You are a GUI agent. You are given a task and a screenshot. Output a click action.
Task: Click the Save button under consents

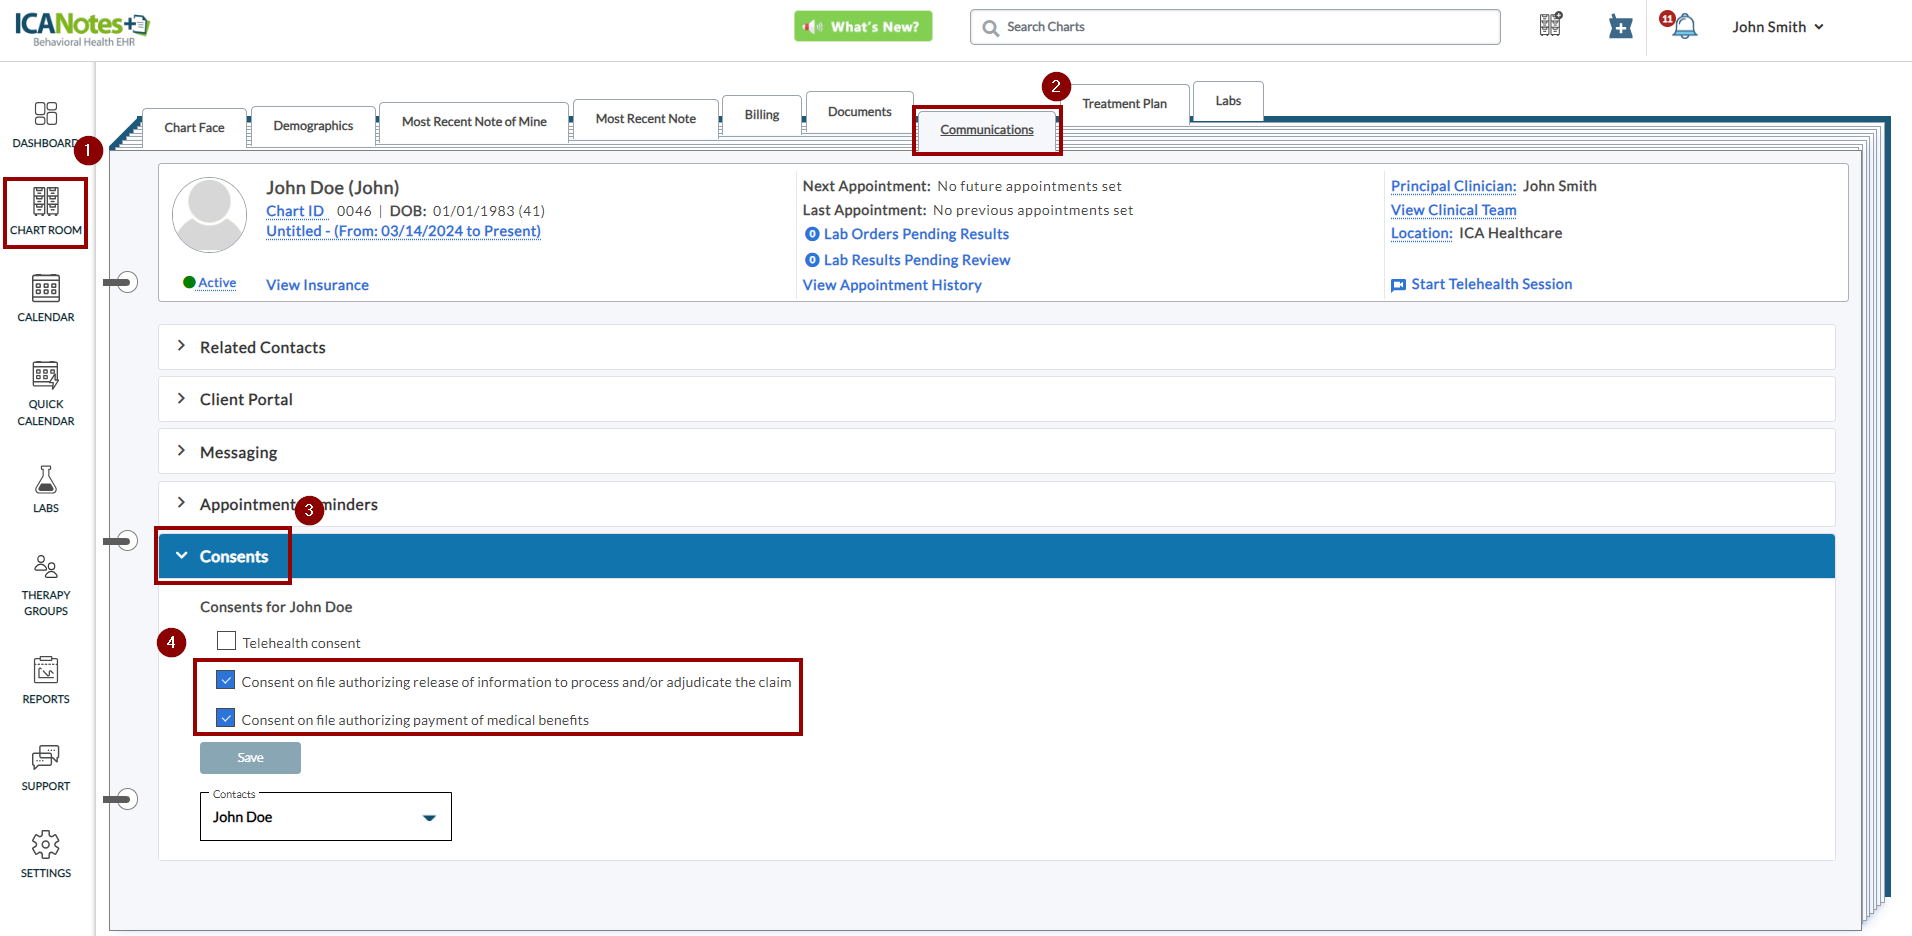pyautogui.click(x=250, y=758)
